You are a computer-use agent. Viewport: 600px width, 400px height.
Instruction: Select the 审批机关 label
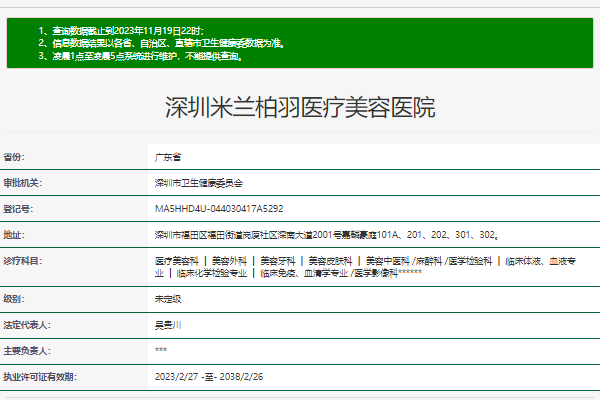23,183
